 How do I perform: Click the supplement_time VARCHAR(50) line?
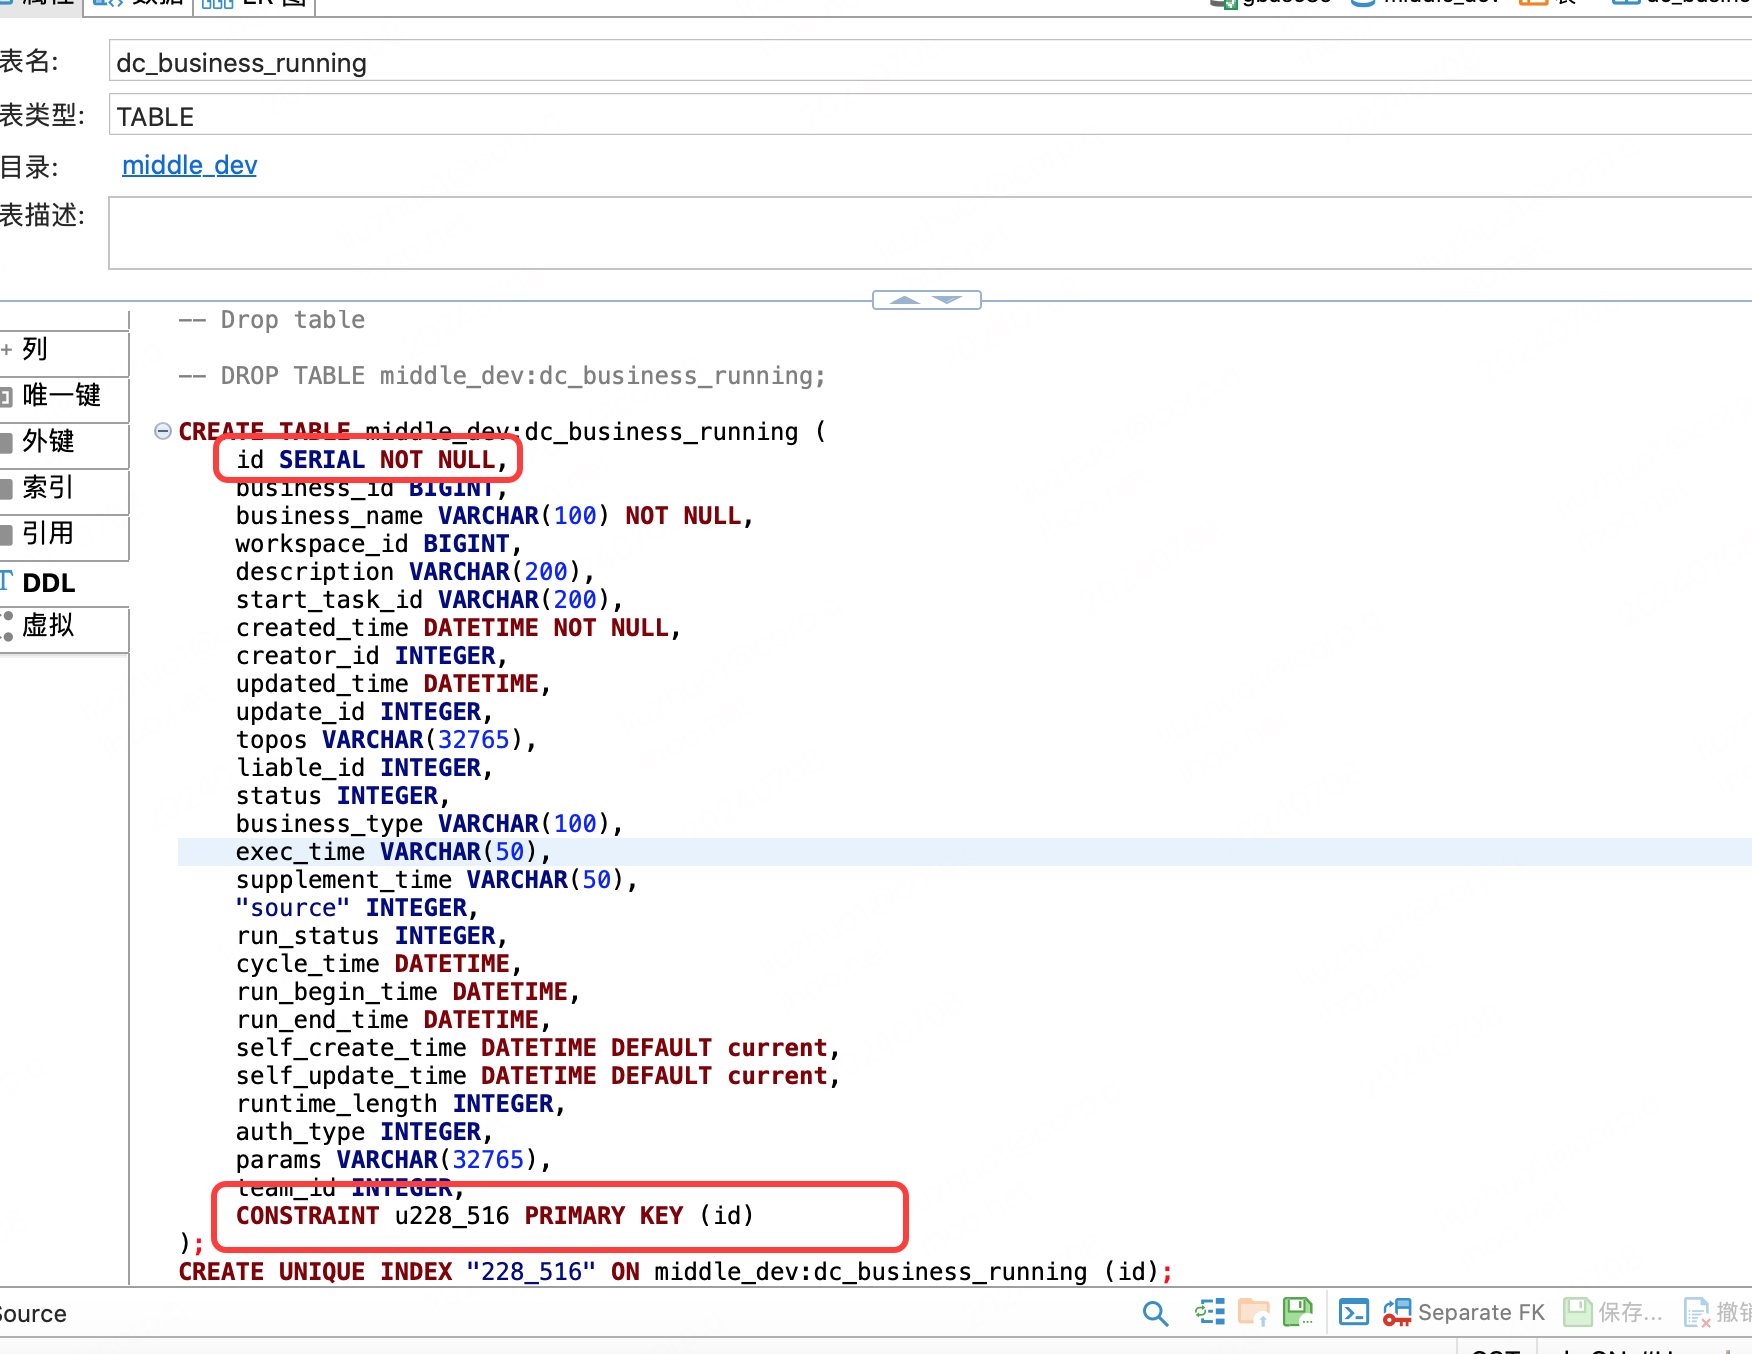437,880
